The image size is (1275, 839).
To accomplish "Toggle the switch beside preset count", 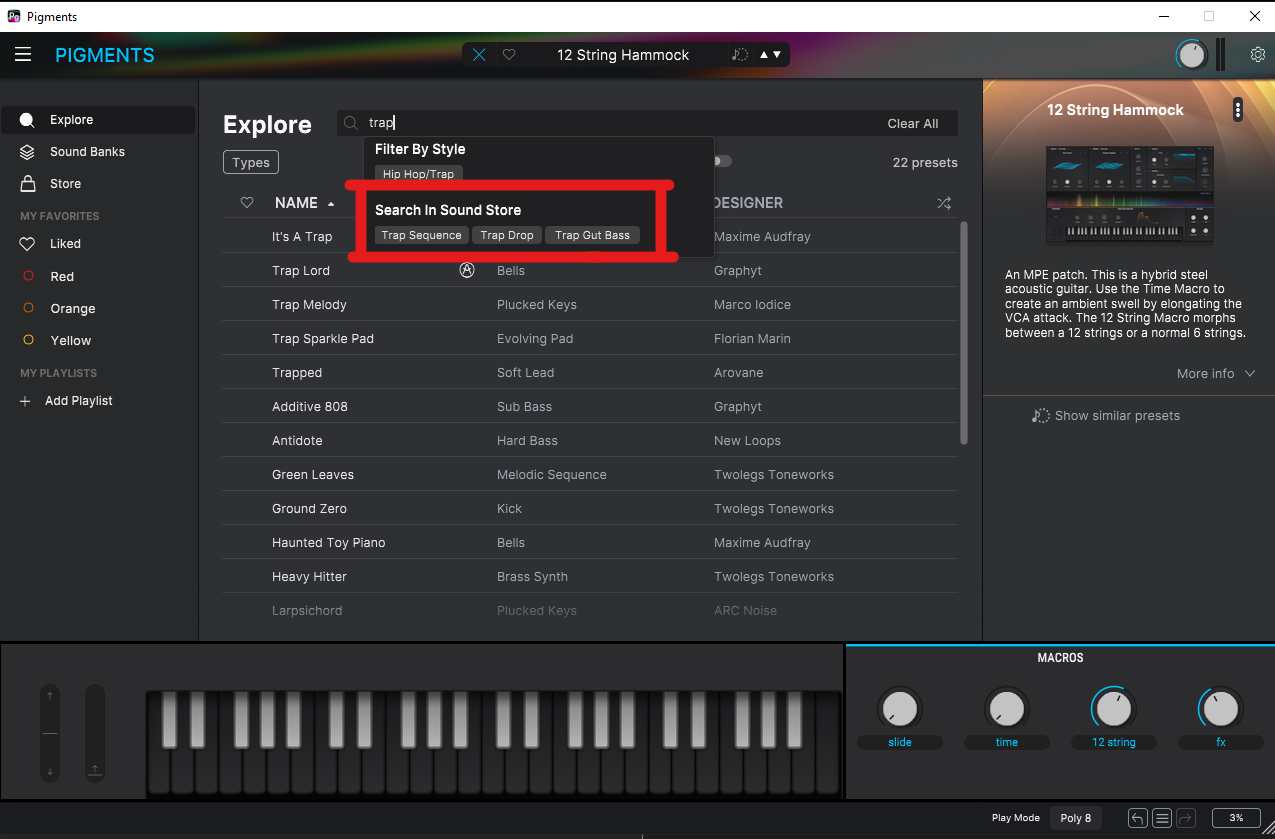I will (x=724, y=161).
